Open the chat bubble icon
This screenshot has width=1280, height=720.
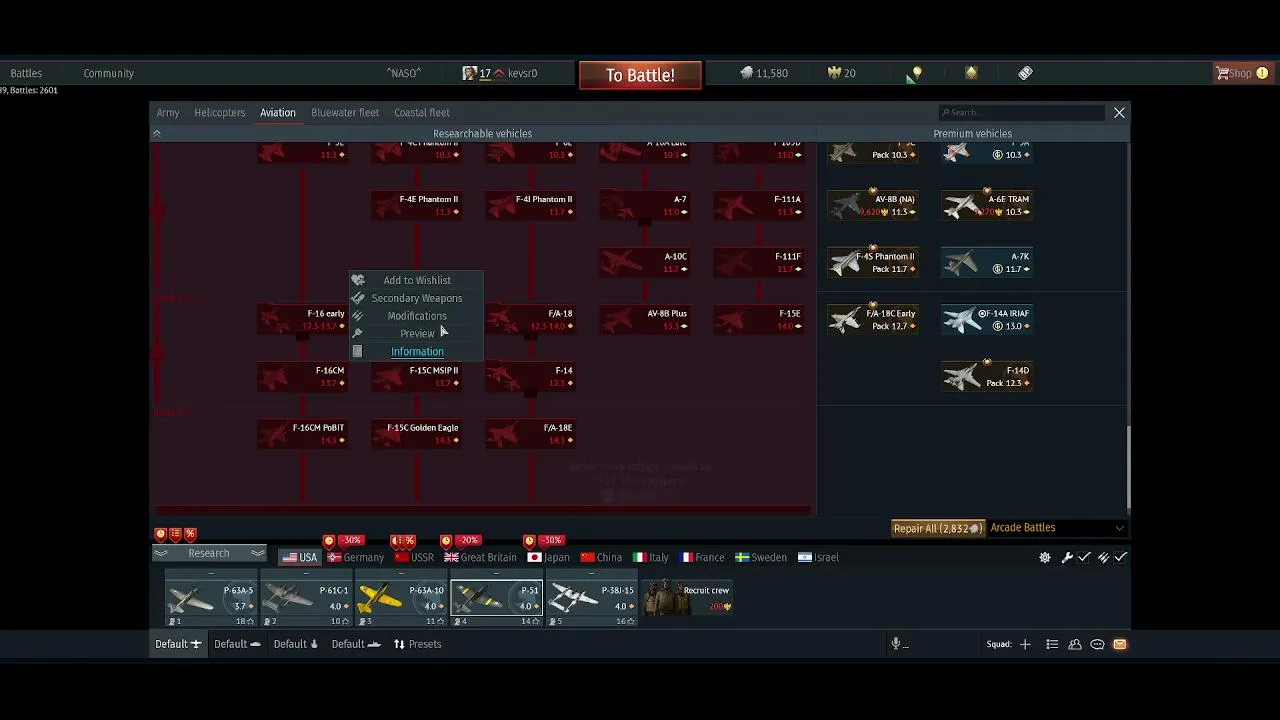point(1097,645)
